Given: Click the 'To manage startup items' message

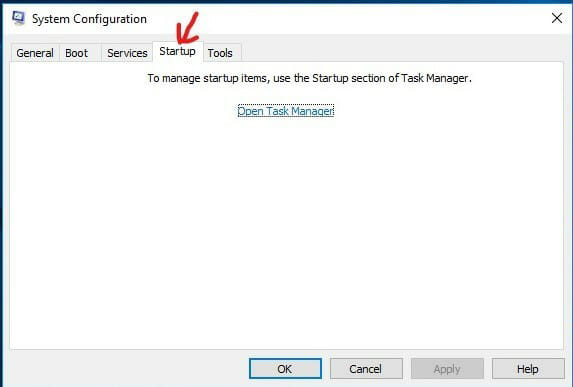Looking at the screenshot, I should (309, 78).
